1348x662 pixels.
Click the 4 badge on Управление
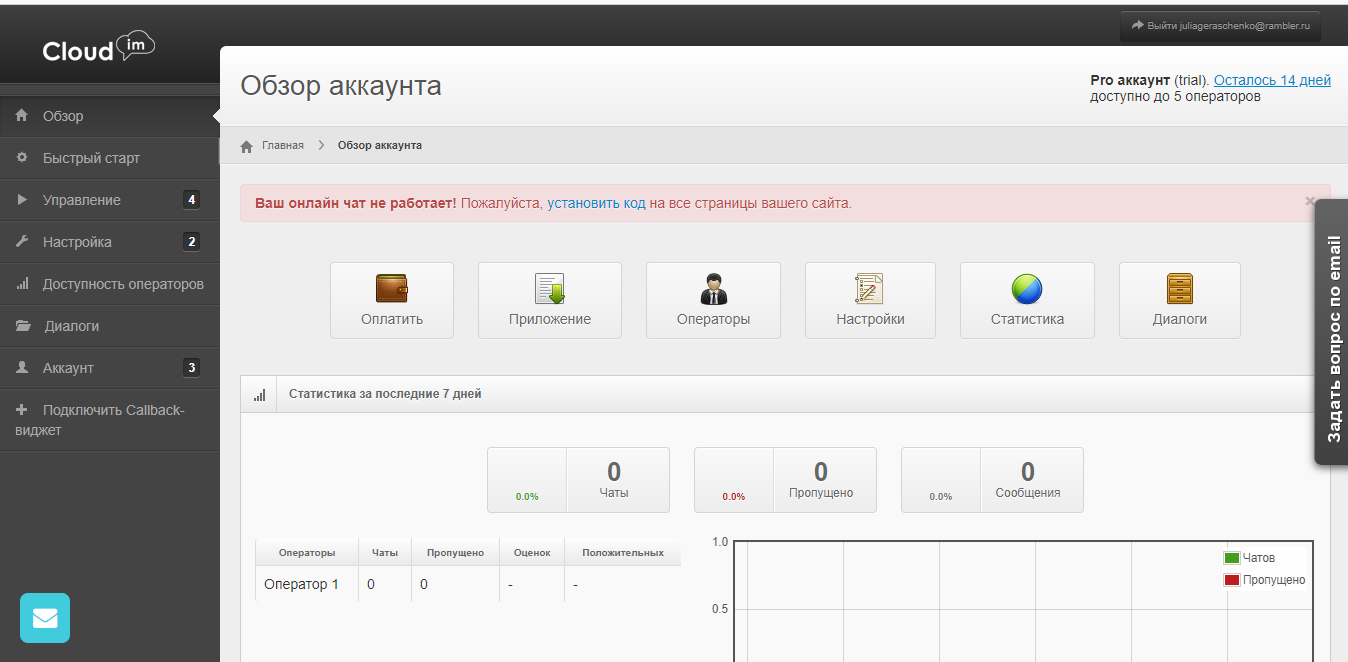click(x=191, y=200)
